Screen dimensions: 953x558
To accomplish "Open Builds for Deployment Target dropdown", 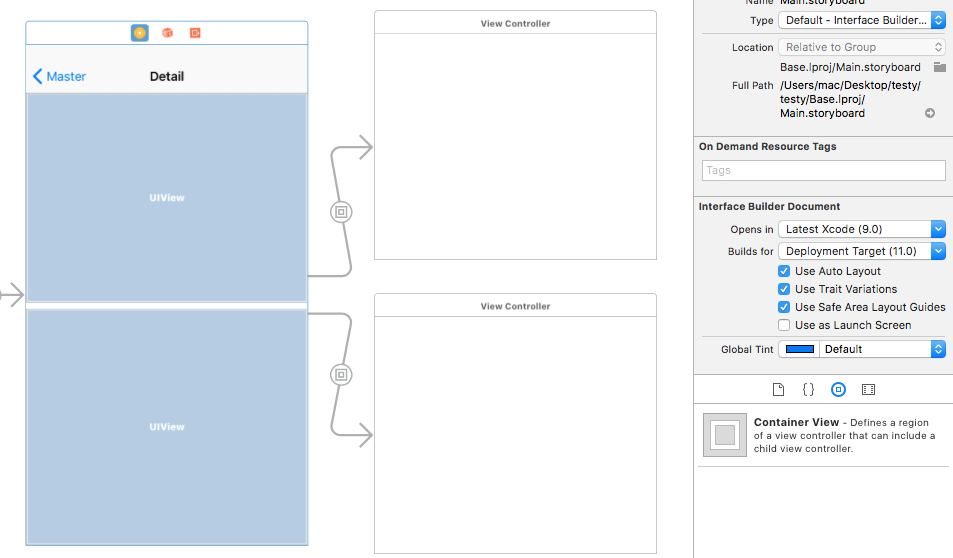I will coord(862,251).
